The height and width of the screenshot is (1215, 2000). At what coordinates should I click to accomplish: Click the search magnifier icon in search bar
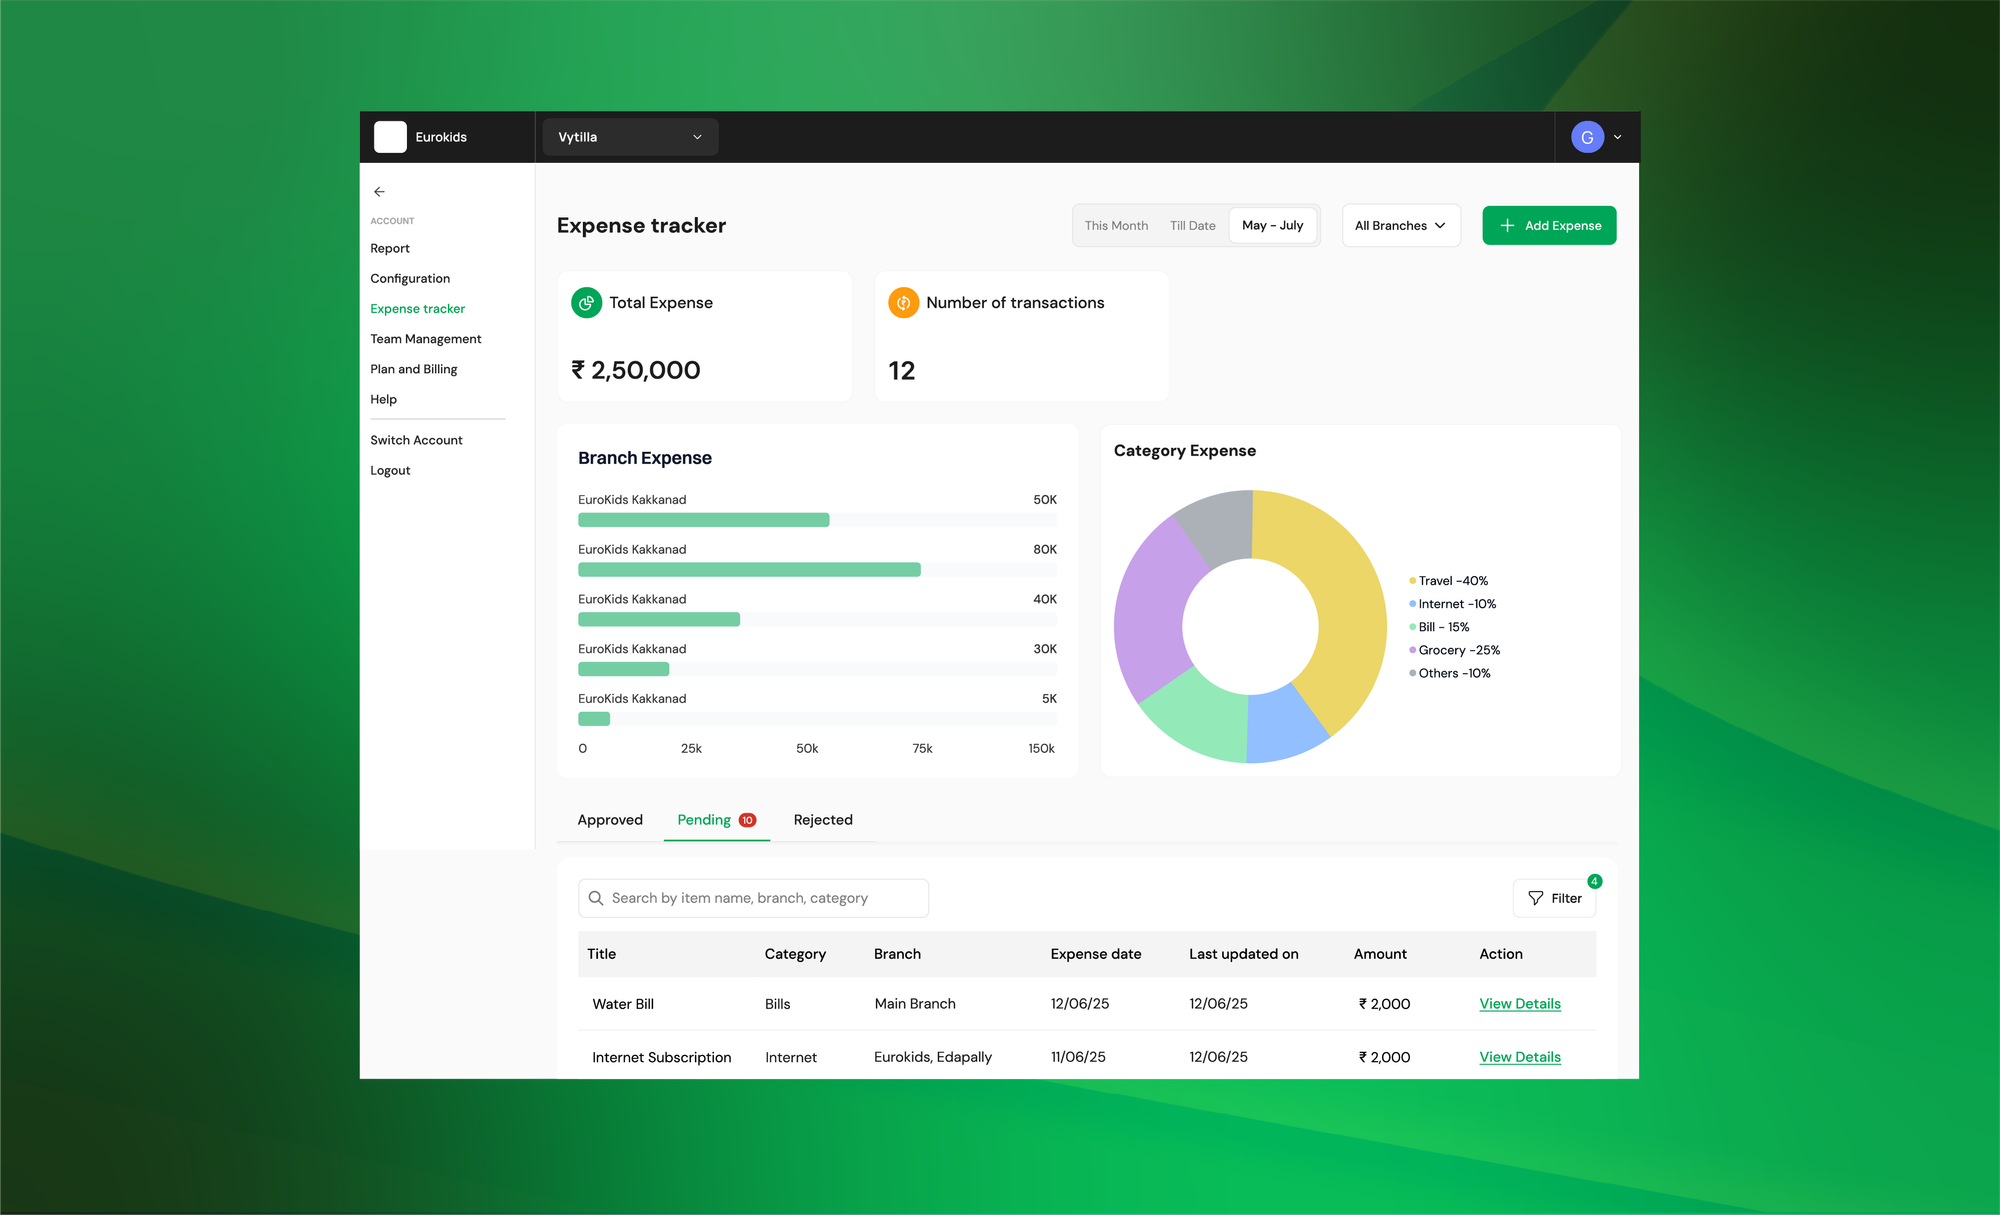596,898
